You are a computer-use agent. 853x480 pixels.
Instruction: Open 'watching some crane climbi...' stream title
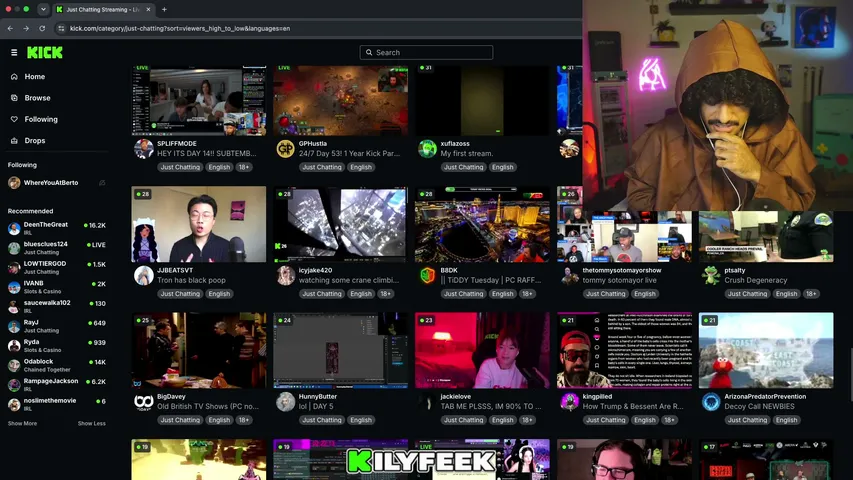pyautogui.click(x=349, y=280)
